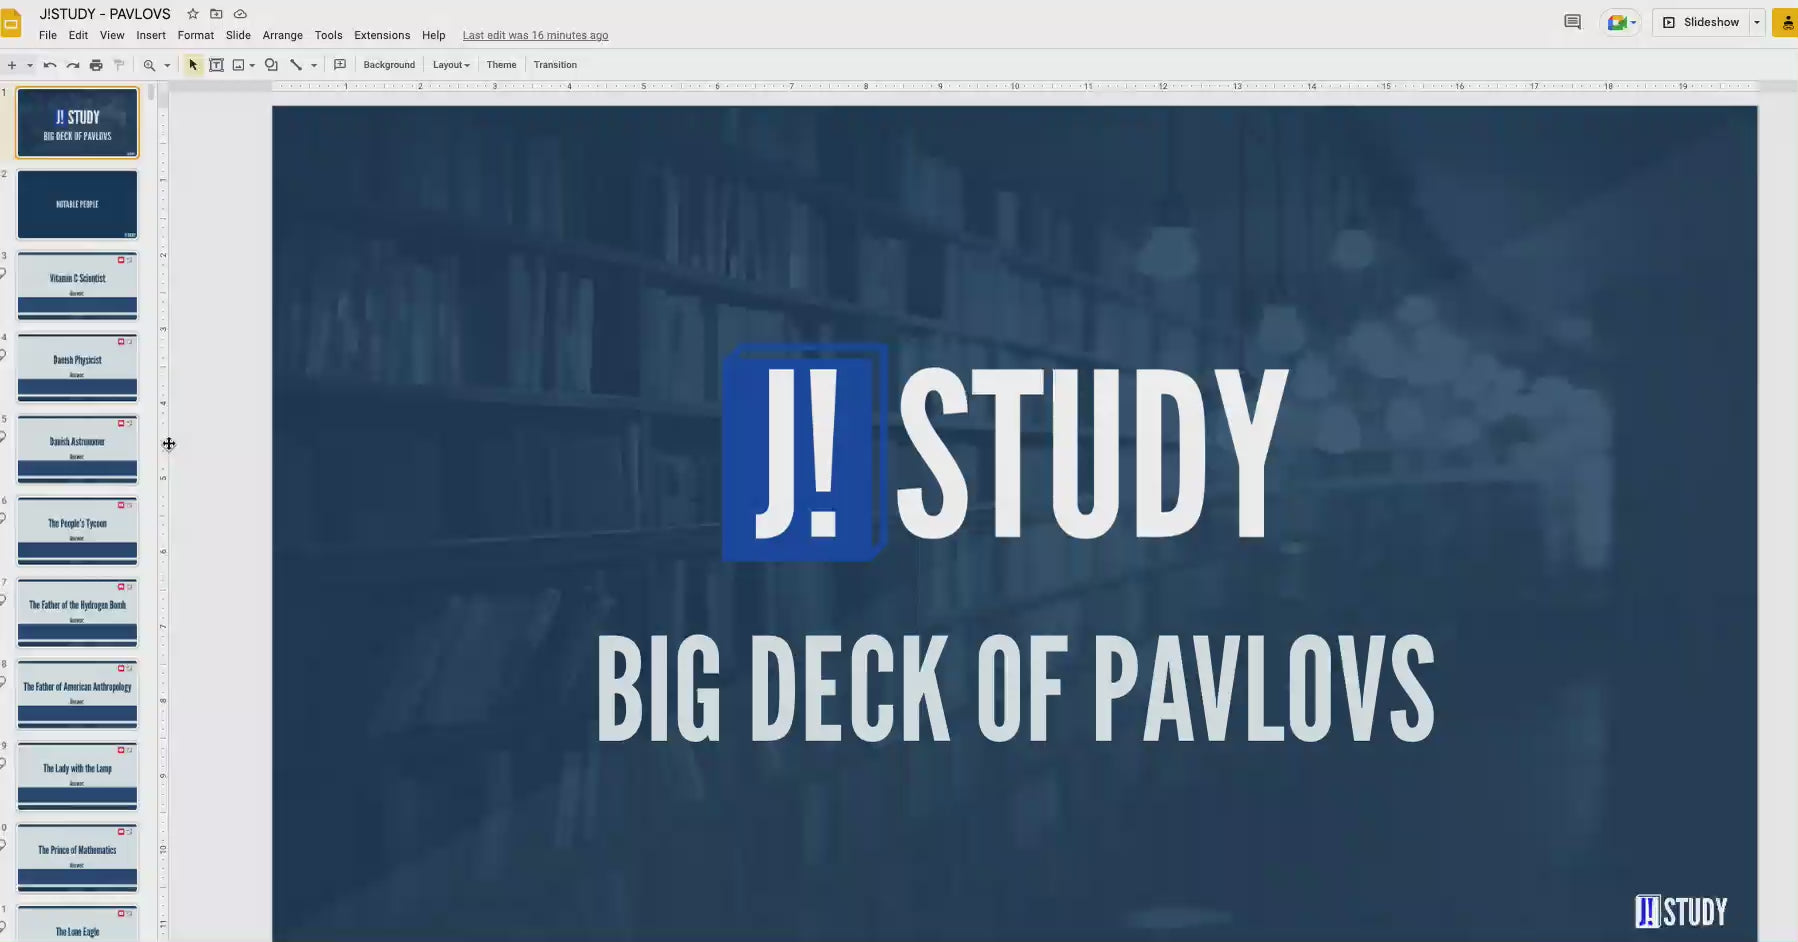Open comment history in the header

coord(1572,22)
